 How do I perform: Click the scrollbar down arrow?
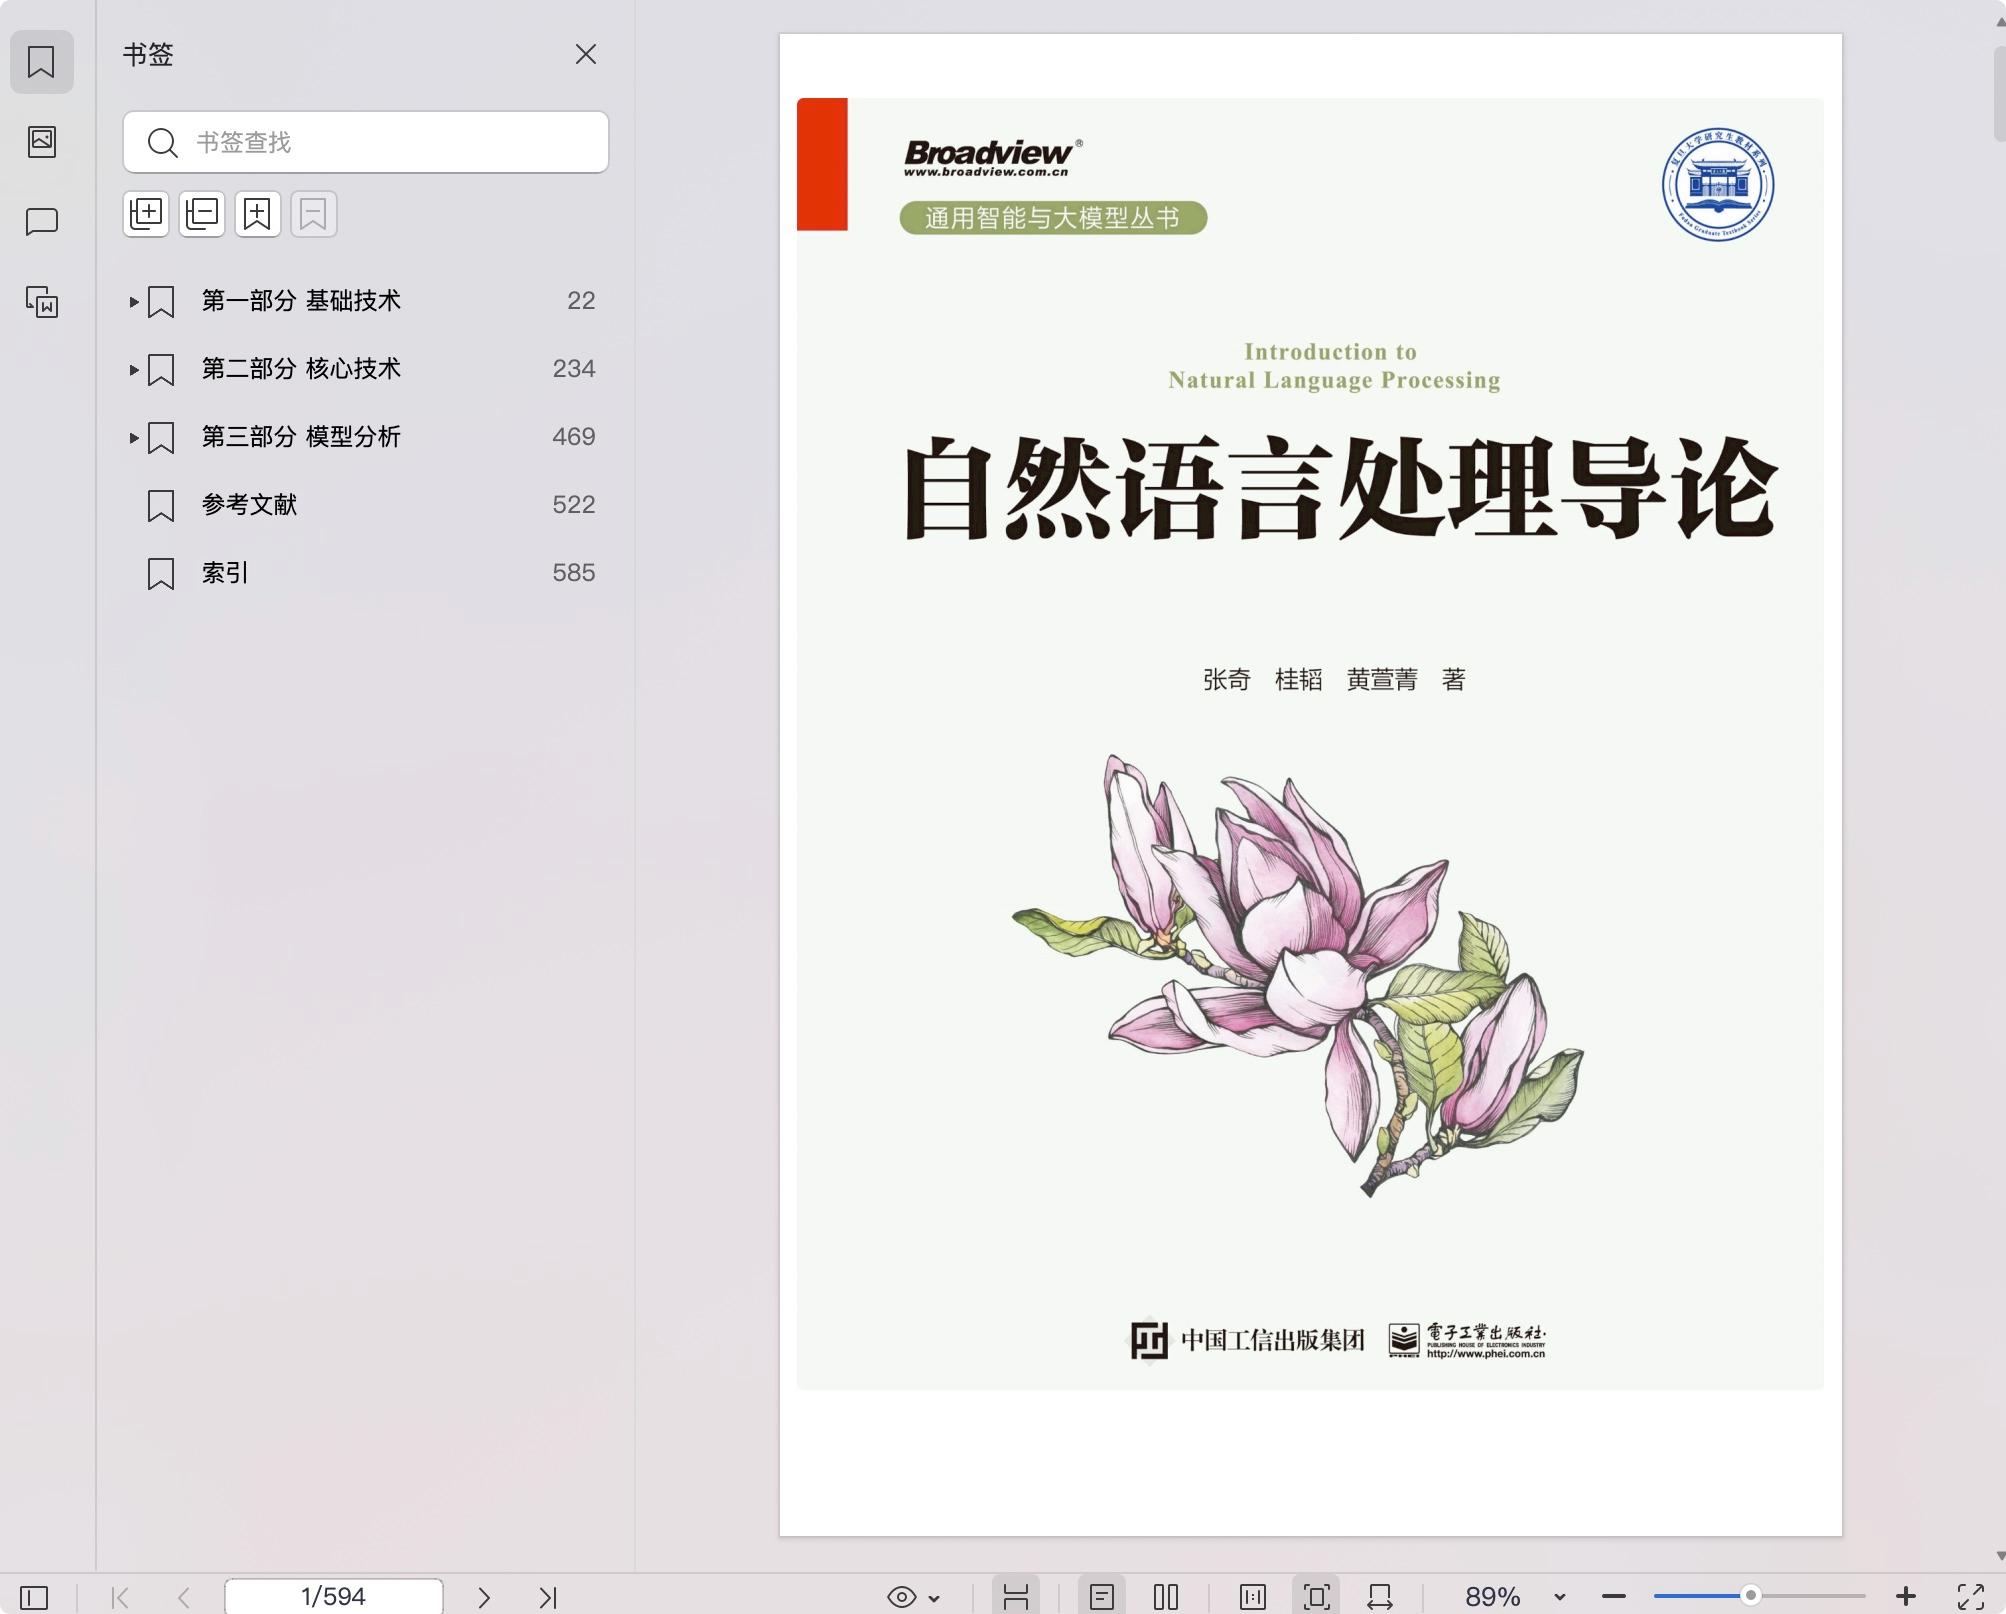1999,1555
